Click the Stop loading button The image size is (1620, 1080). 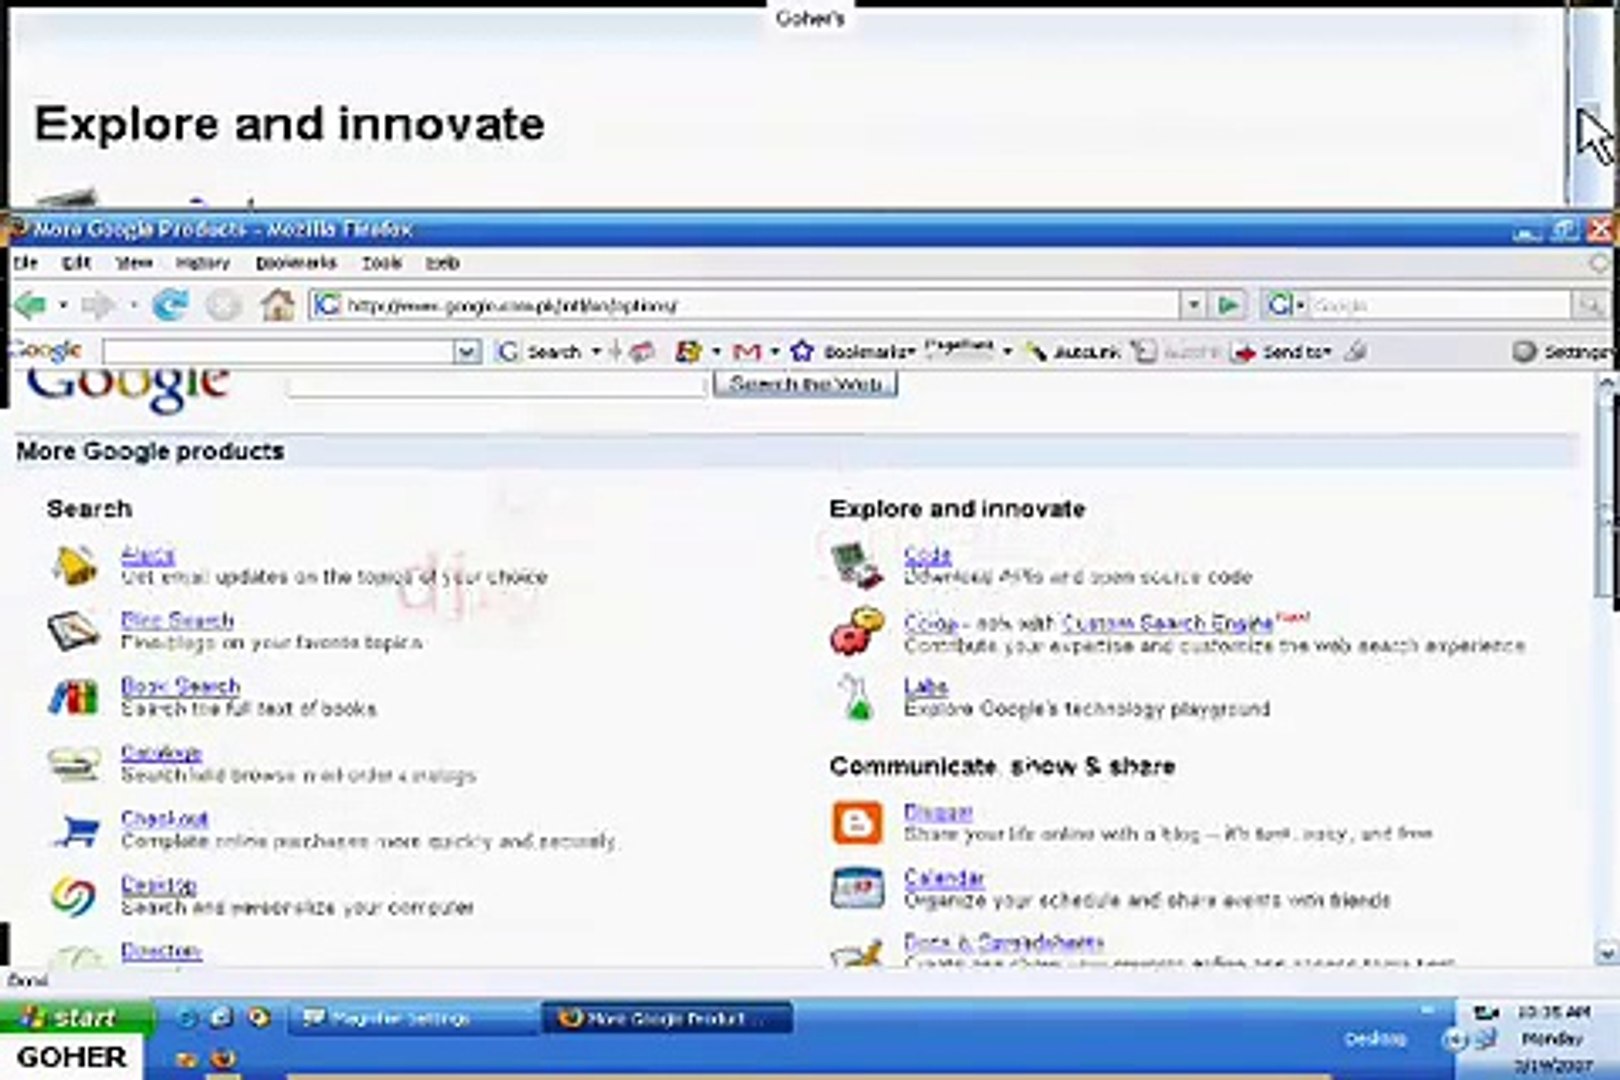223,305
